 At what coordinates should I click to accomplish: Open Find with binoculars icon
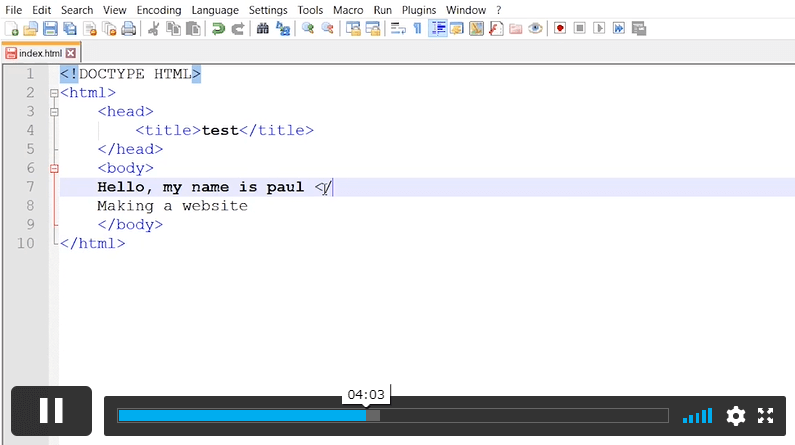263,29
